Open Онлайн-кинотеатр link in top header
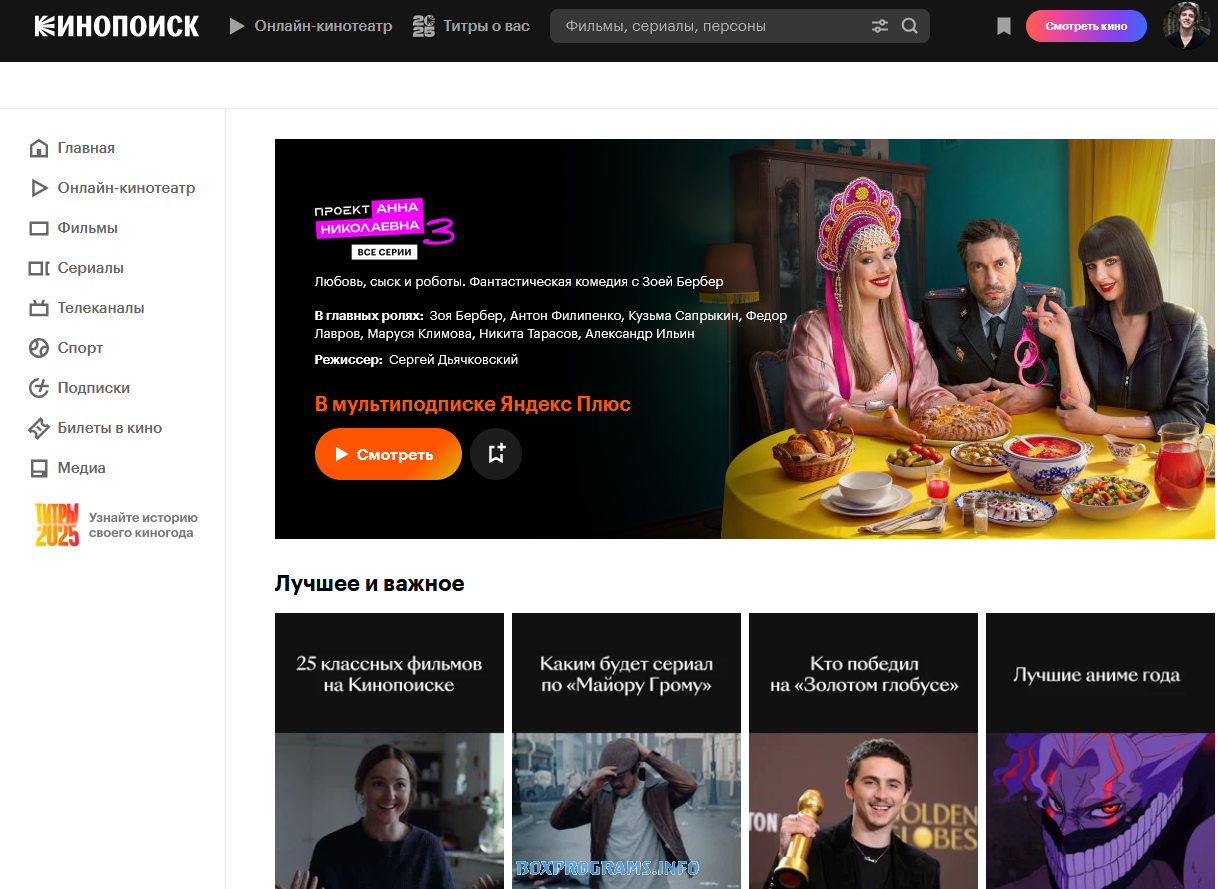Screen dimensions: 1218x889 (311, 26)
